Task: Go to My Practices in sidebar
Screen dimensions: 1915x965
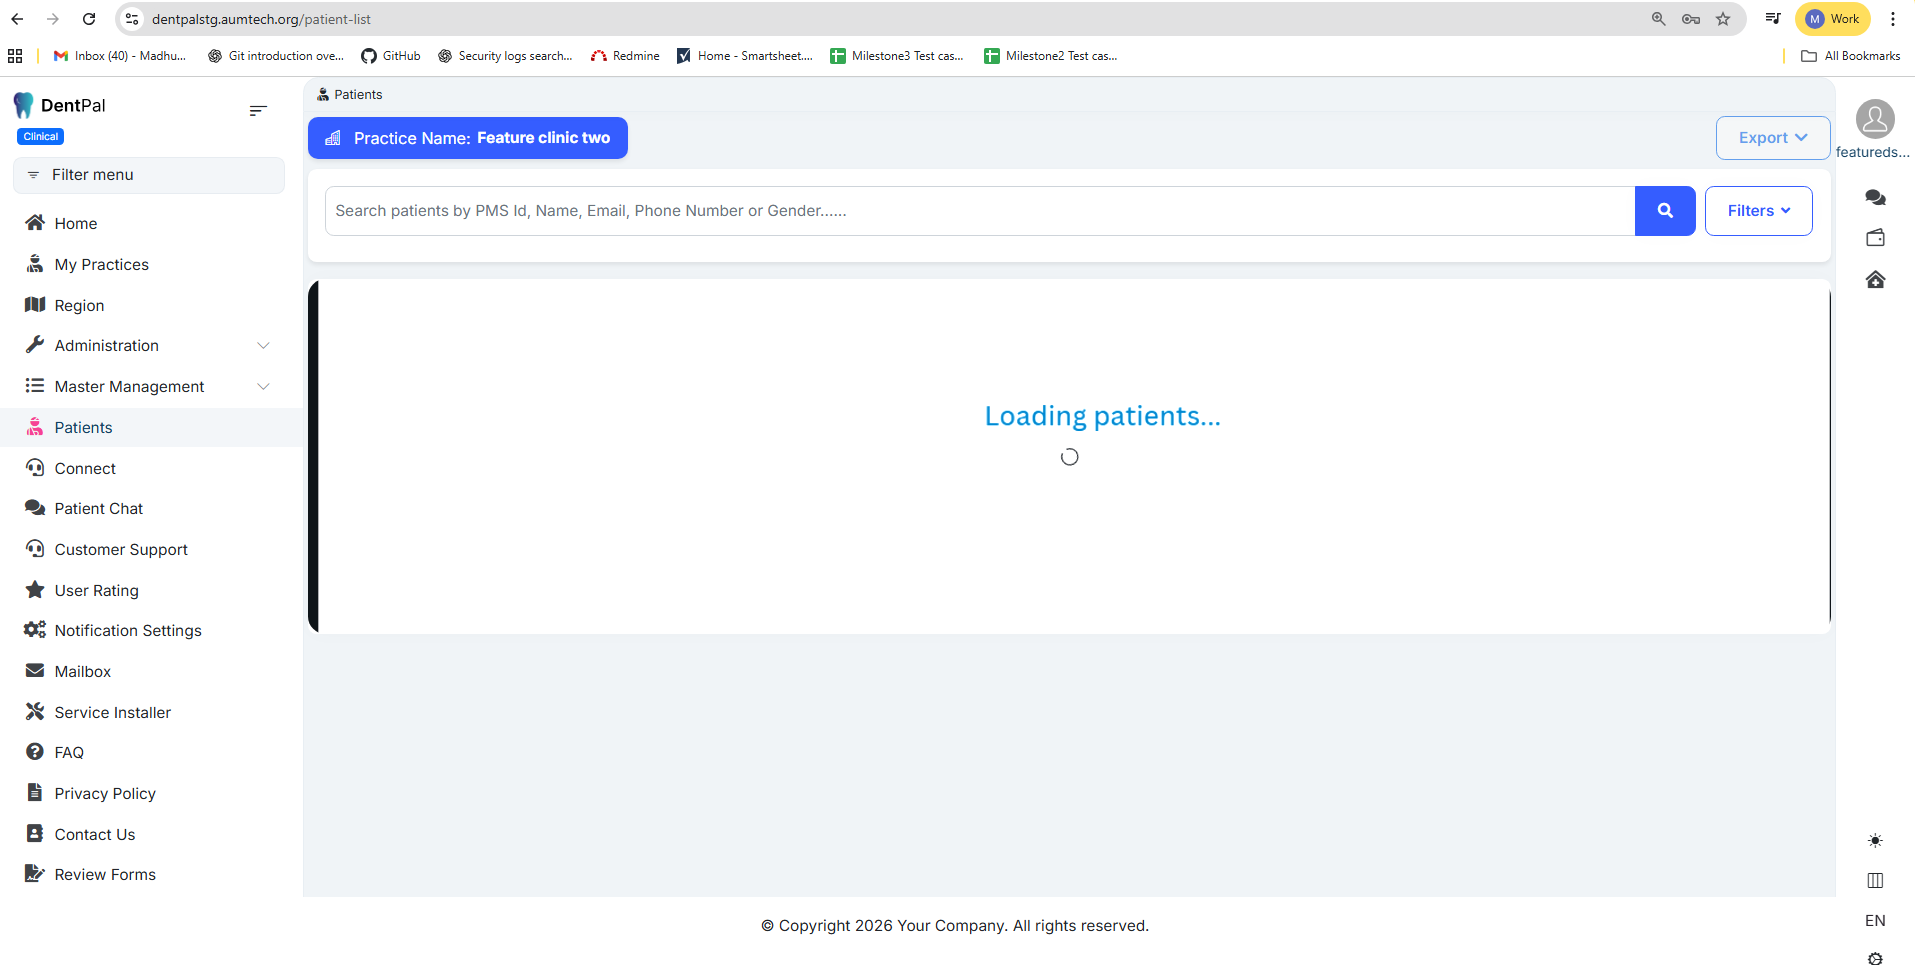Action: (101, 265)
